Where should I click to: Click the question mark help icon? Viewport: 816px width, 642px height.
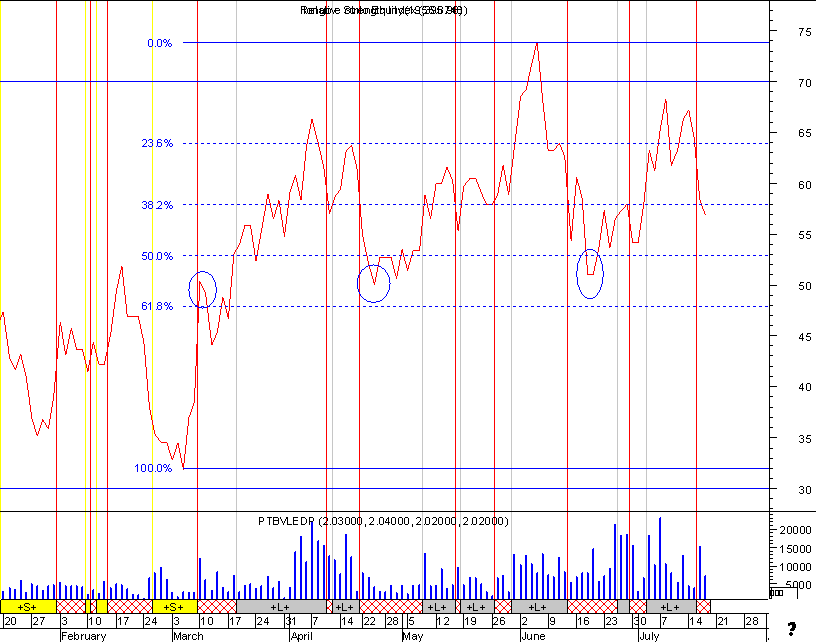792,630
